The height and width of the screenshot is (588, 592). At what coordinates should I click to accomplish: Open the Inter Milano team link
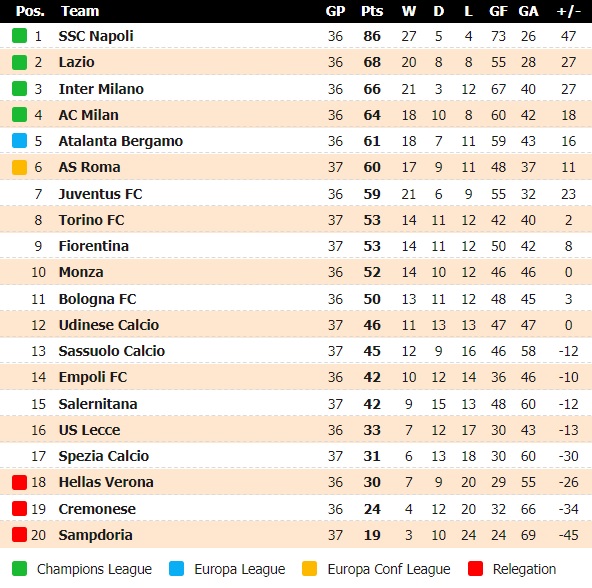tap(101, 89)
